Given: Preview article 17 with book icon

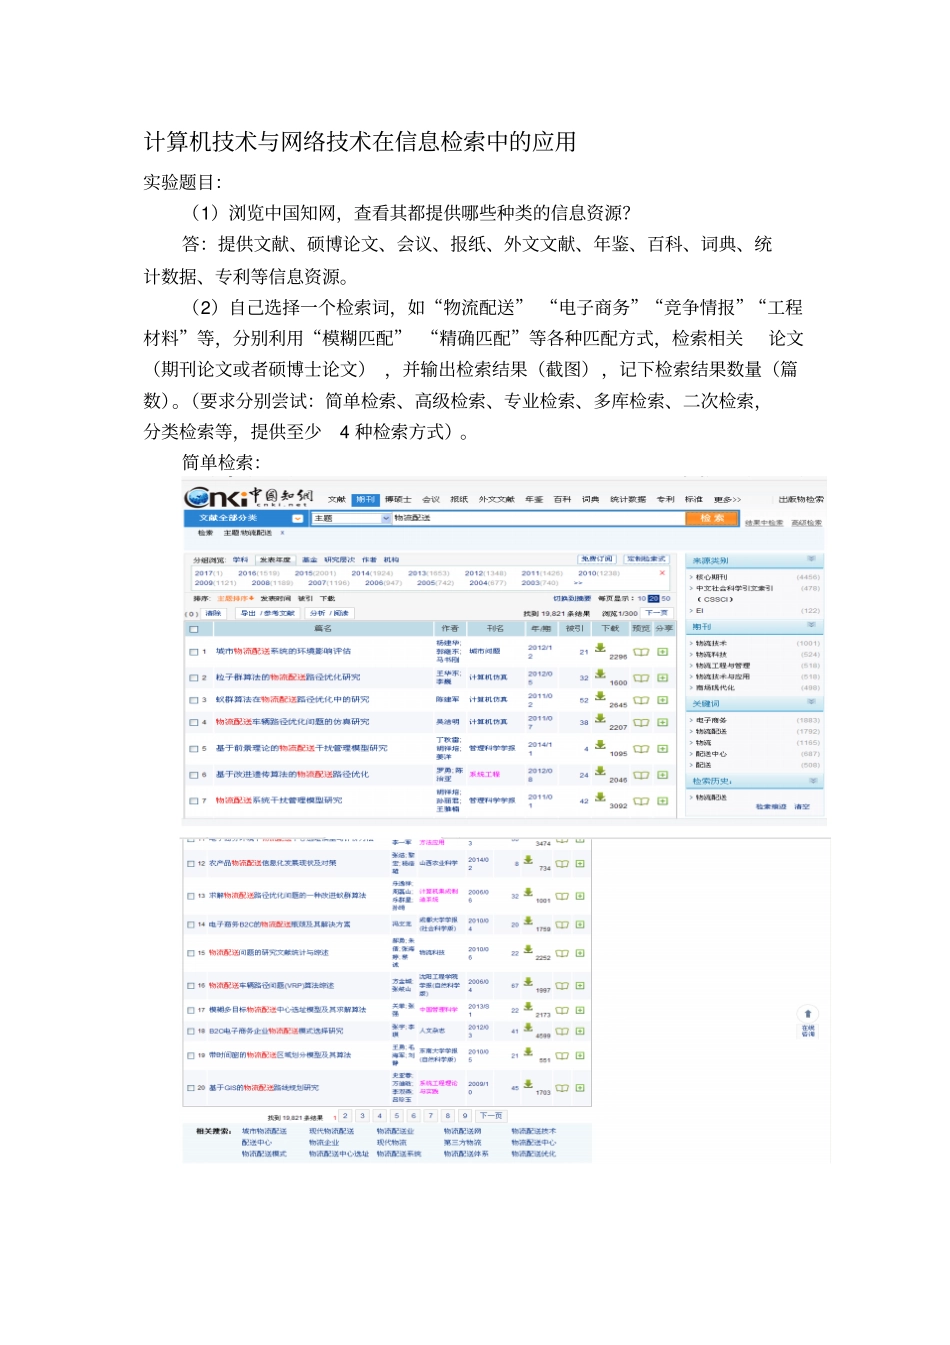Looking at the screenshot, I should point(562,1010).
